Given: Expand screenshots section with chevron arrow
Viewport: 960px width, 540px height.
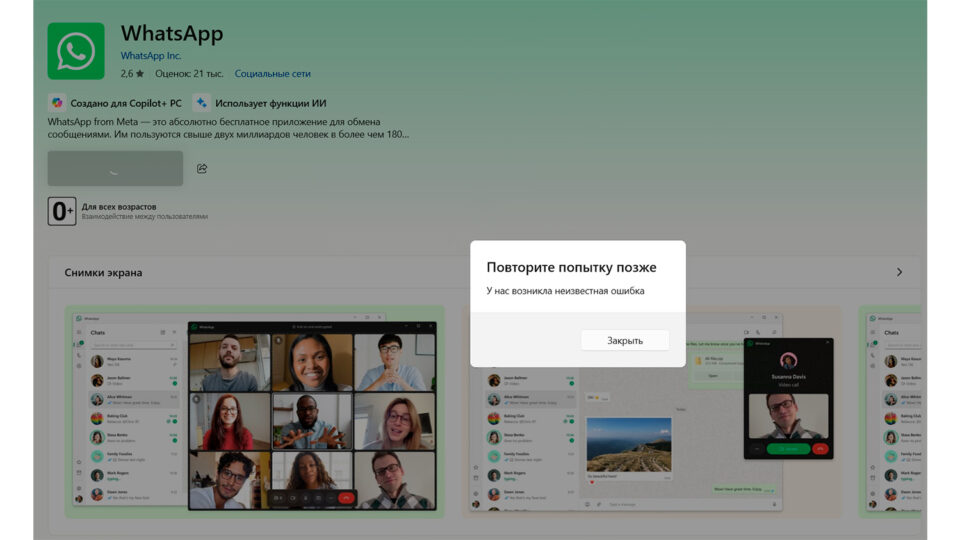Looking at the screenshot, I should 899,272.
